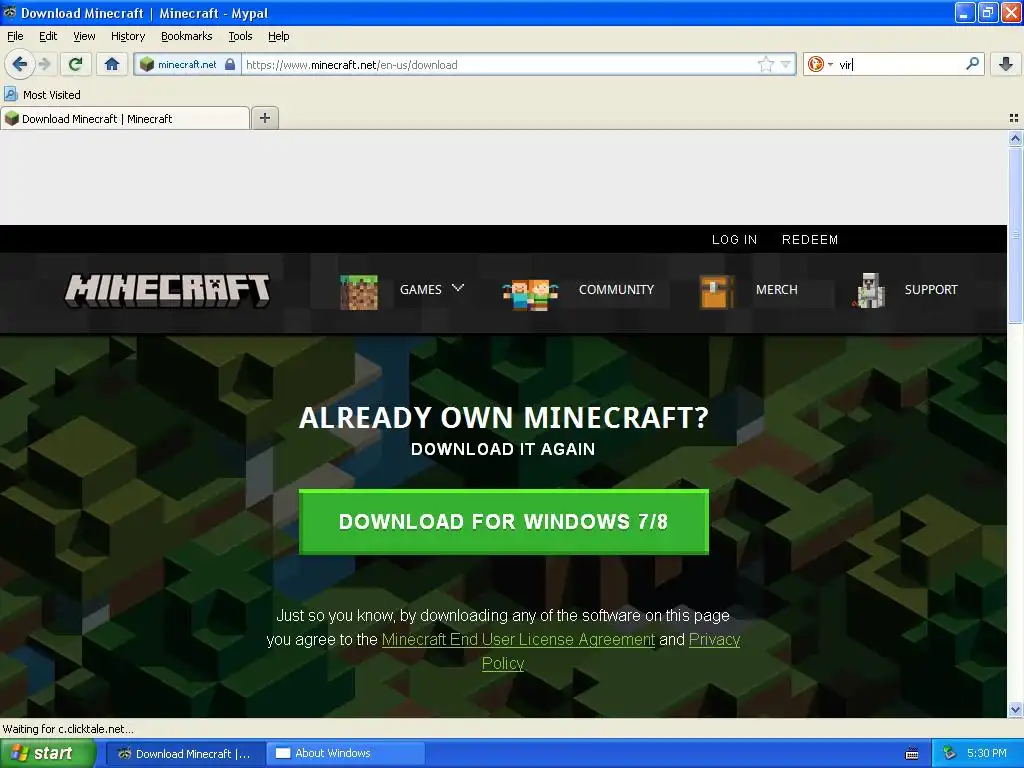
Task: Click the vertical scrollbar up arrow
Action: coord(1015,138)
